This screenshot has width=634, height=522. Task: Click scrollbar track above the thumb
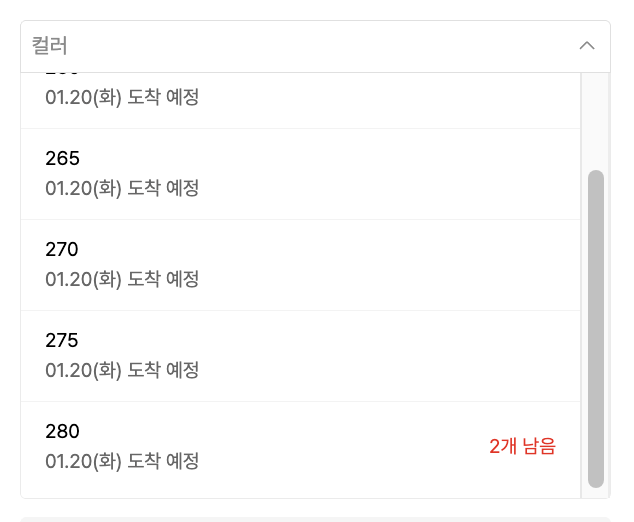tap(596, 120)
